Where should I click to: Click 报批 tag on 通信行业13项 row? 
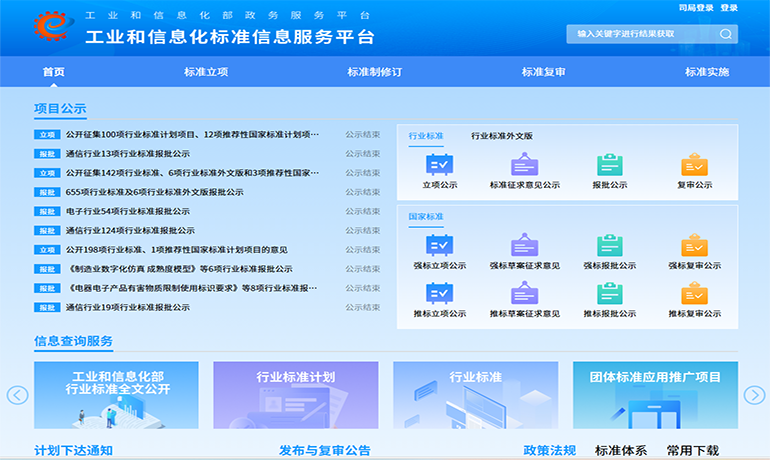click(x=47, y=154)
